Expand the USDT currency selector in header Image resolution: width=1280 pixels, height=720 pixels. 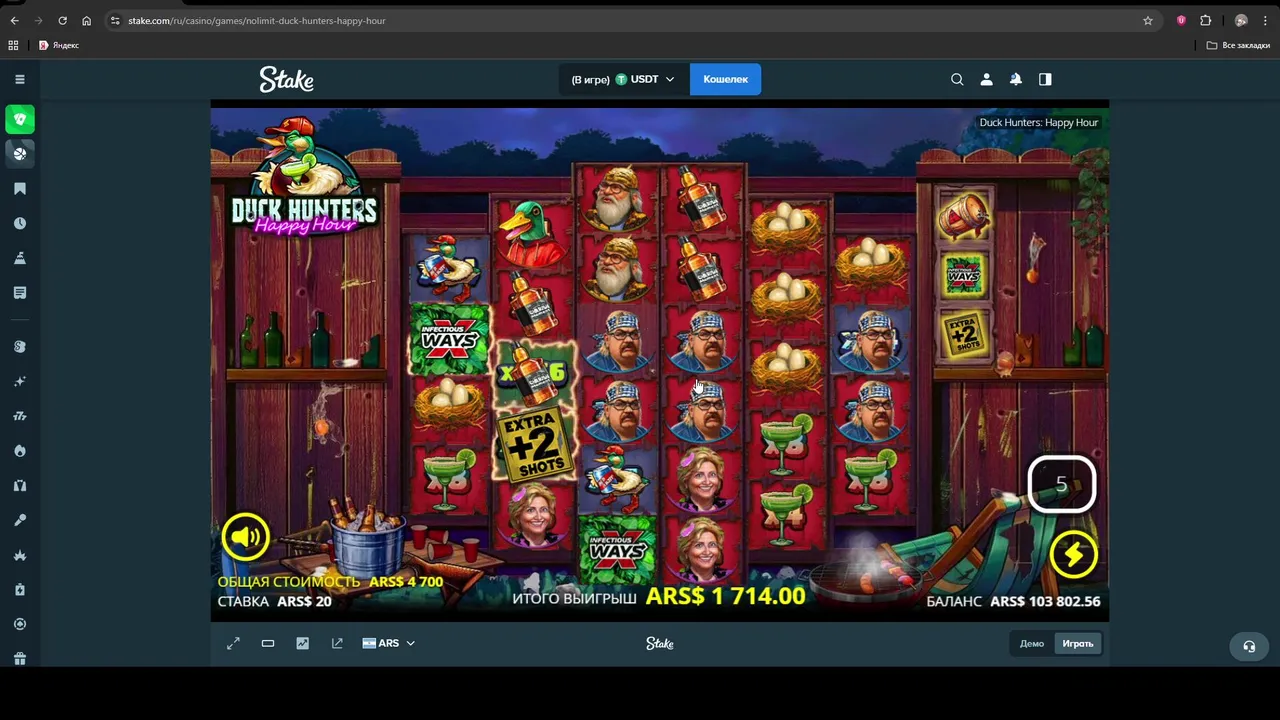(624, 79)
